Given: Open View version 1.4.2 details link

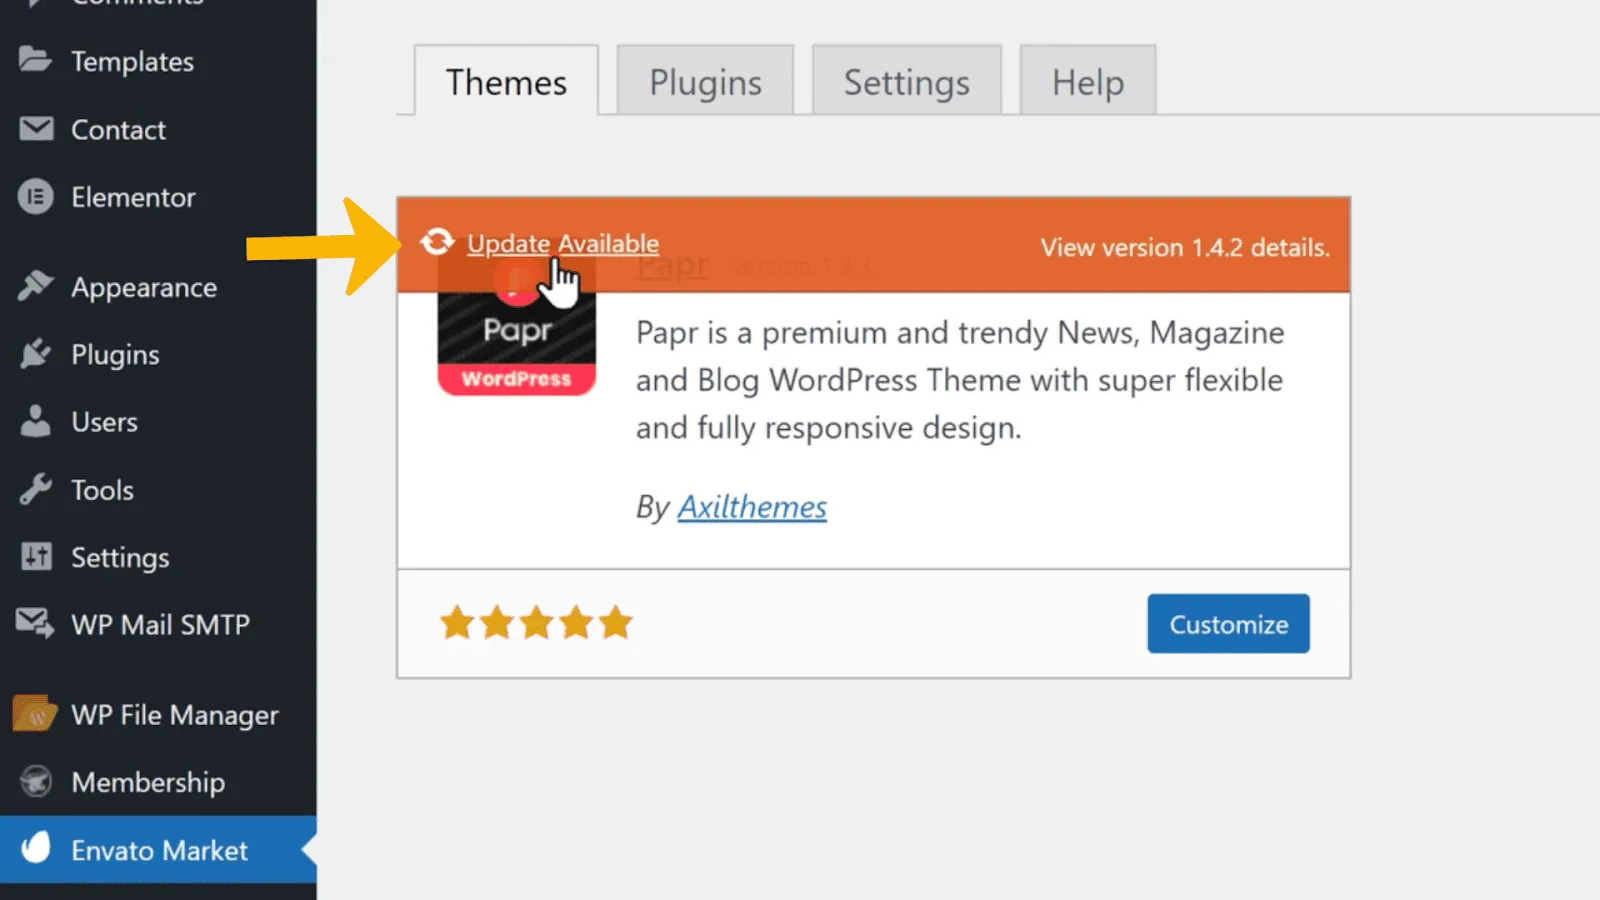Looking at the screenshot, I should point(1184,247).
